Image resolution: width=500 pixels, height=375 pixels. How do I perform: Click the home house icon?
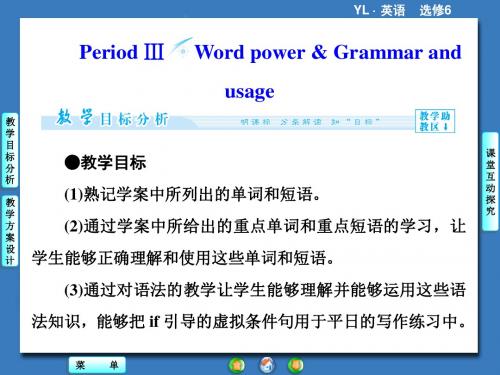tap(267, 365)
